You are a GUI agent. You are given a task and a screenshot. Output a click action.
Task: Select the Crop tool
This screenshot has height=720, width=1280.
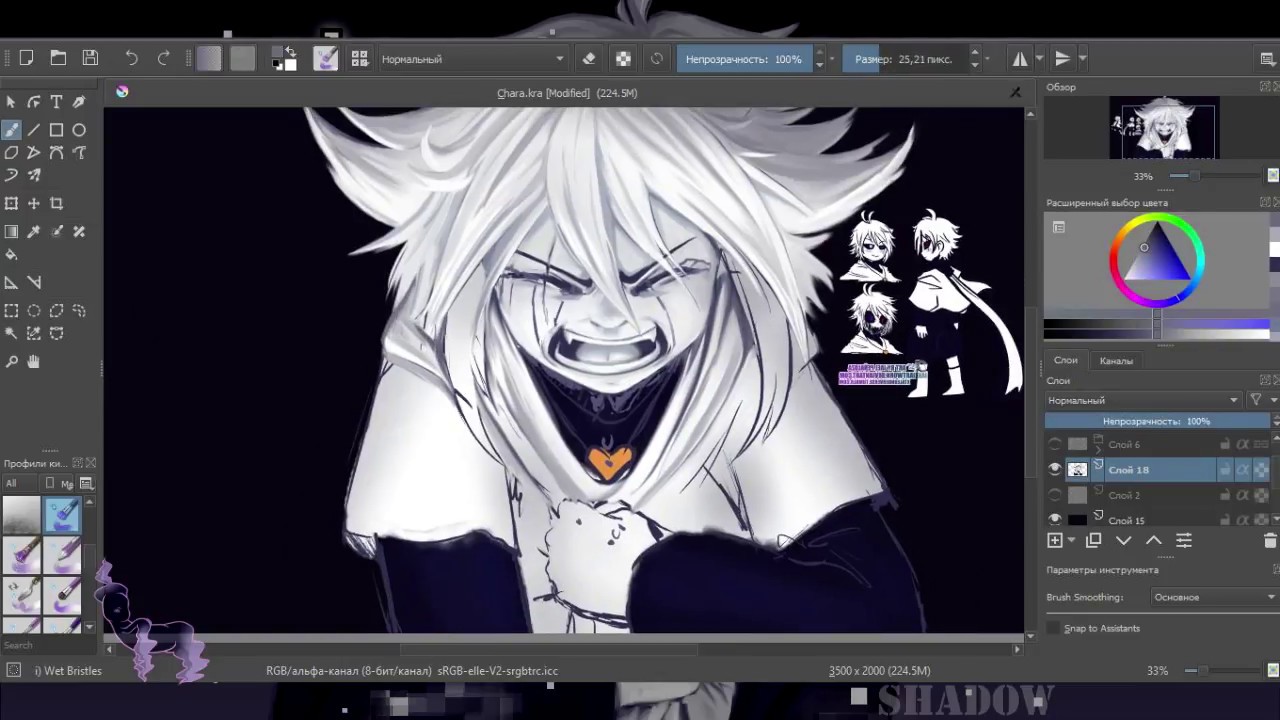point(56,203)
